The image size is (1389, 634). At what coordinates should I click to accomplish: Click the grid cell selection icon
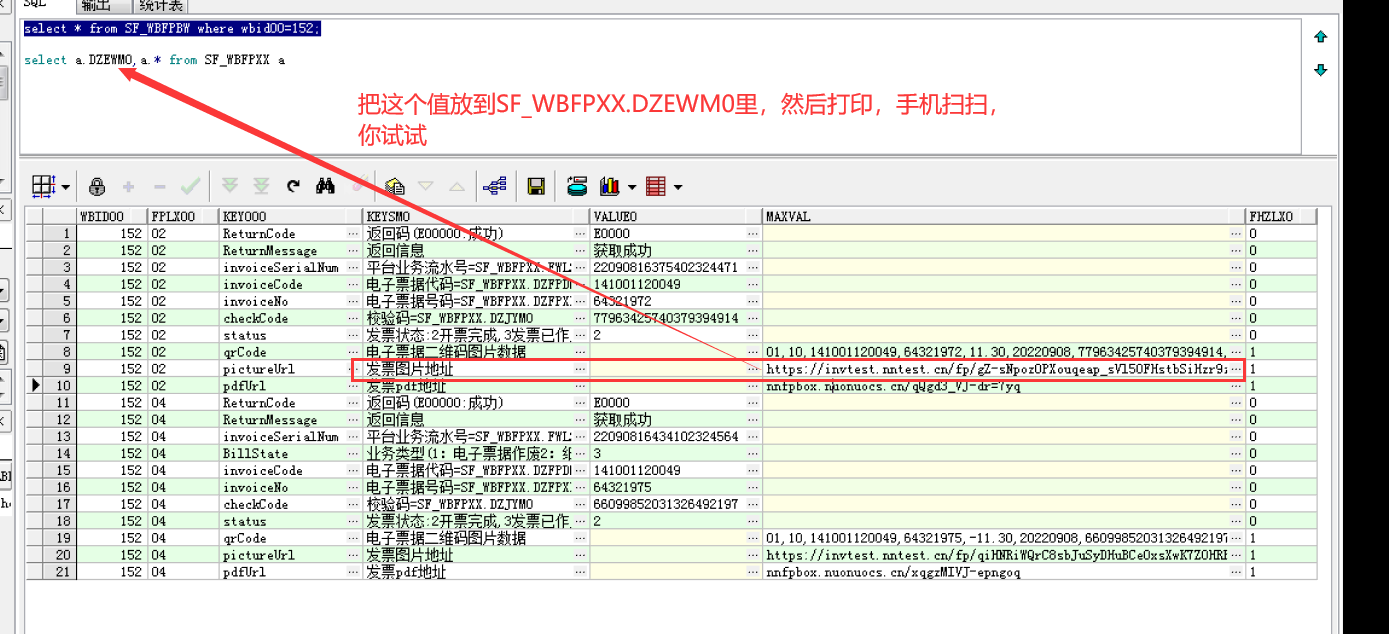pos(43,186)
